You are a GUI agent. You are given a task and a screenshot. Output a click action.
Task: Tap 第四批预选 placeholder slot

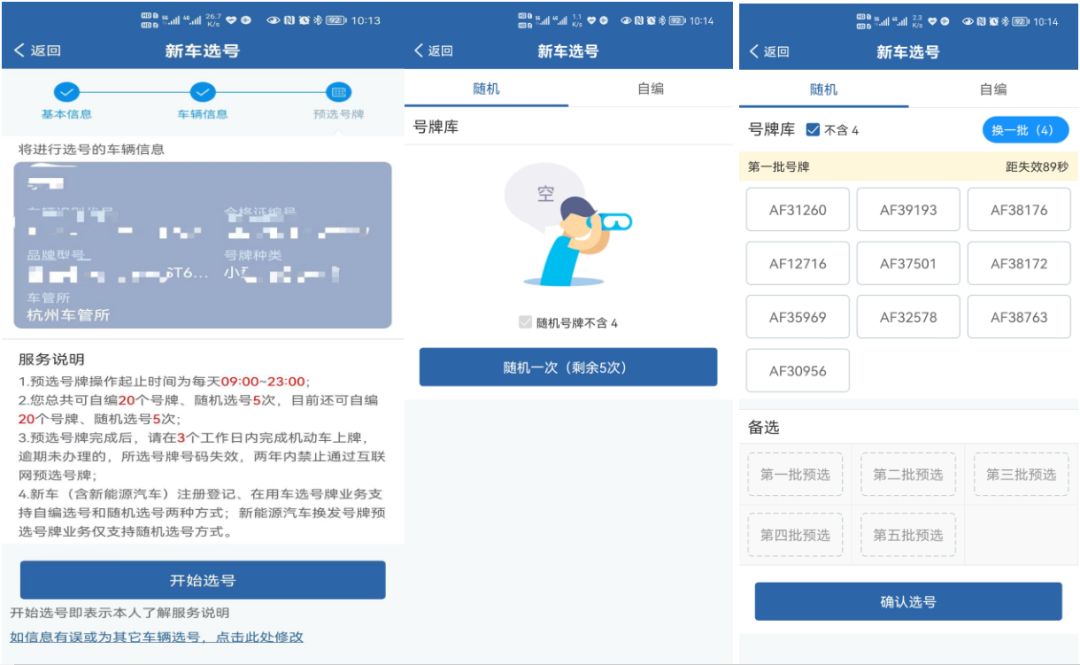pos(795,535)
